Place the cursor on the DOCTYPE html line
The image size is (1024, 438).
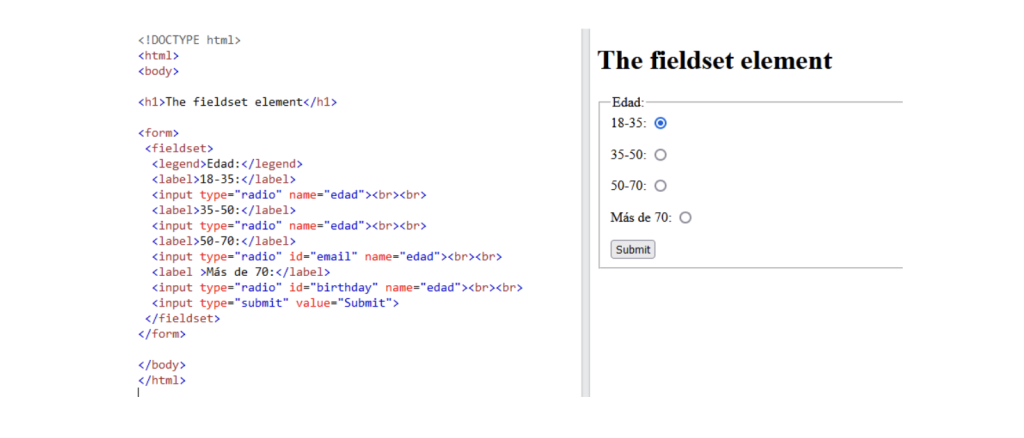pyautogui.click(x=189, y=40)
